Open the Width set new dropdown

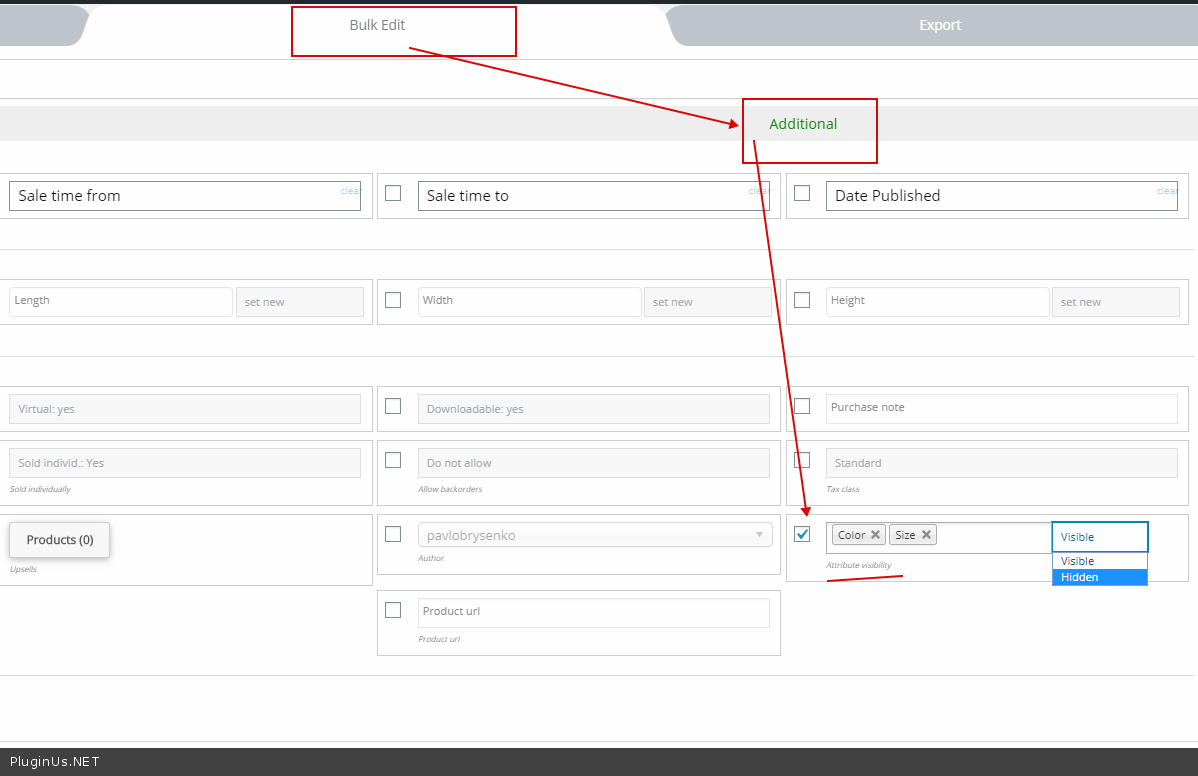[707, 302]
